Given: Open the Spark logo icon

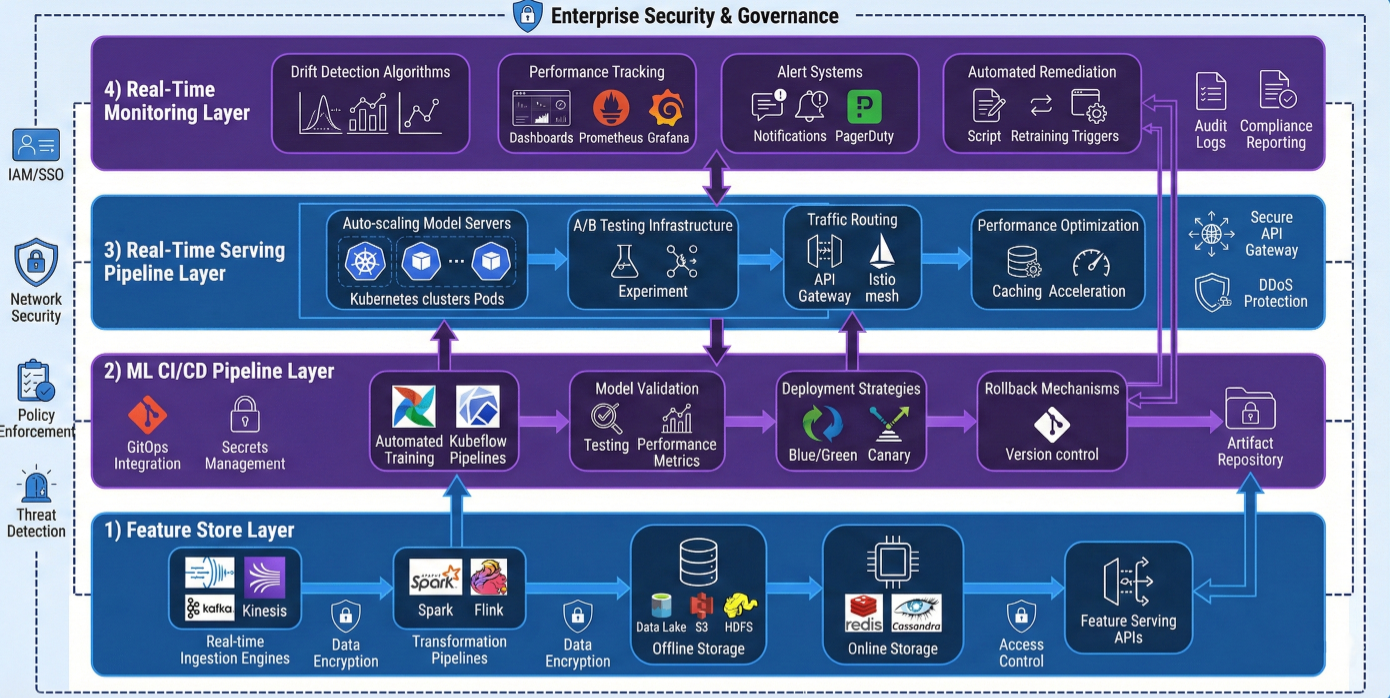Looking at the screenshot, I should [x=435, y=578].
